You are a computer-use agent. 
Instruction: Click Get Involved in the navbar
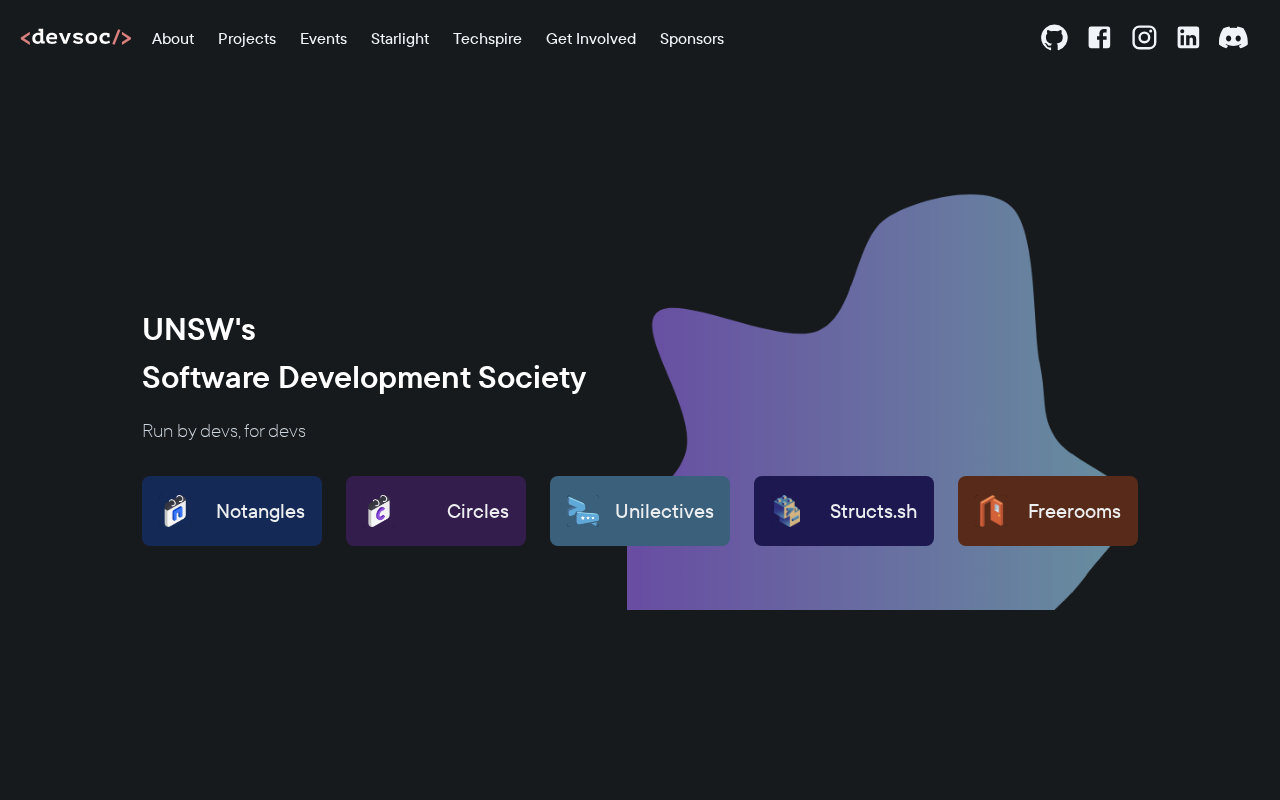coord(591,39)
